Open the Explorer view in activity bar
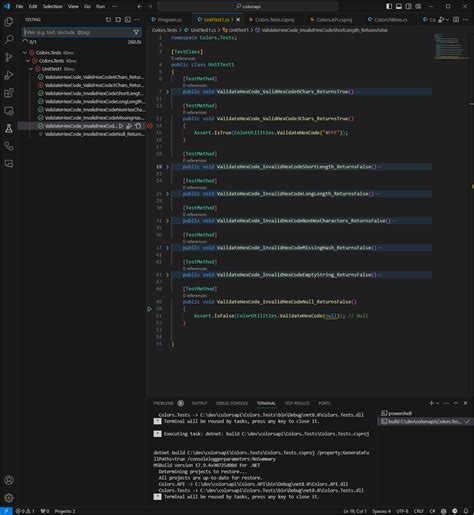Image resolution: width=474 pixels, height=515 pixels. 9,22
